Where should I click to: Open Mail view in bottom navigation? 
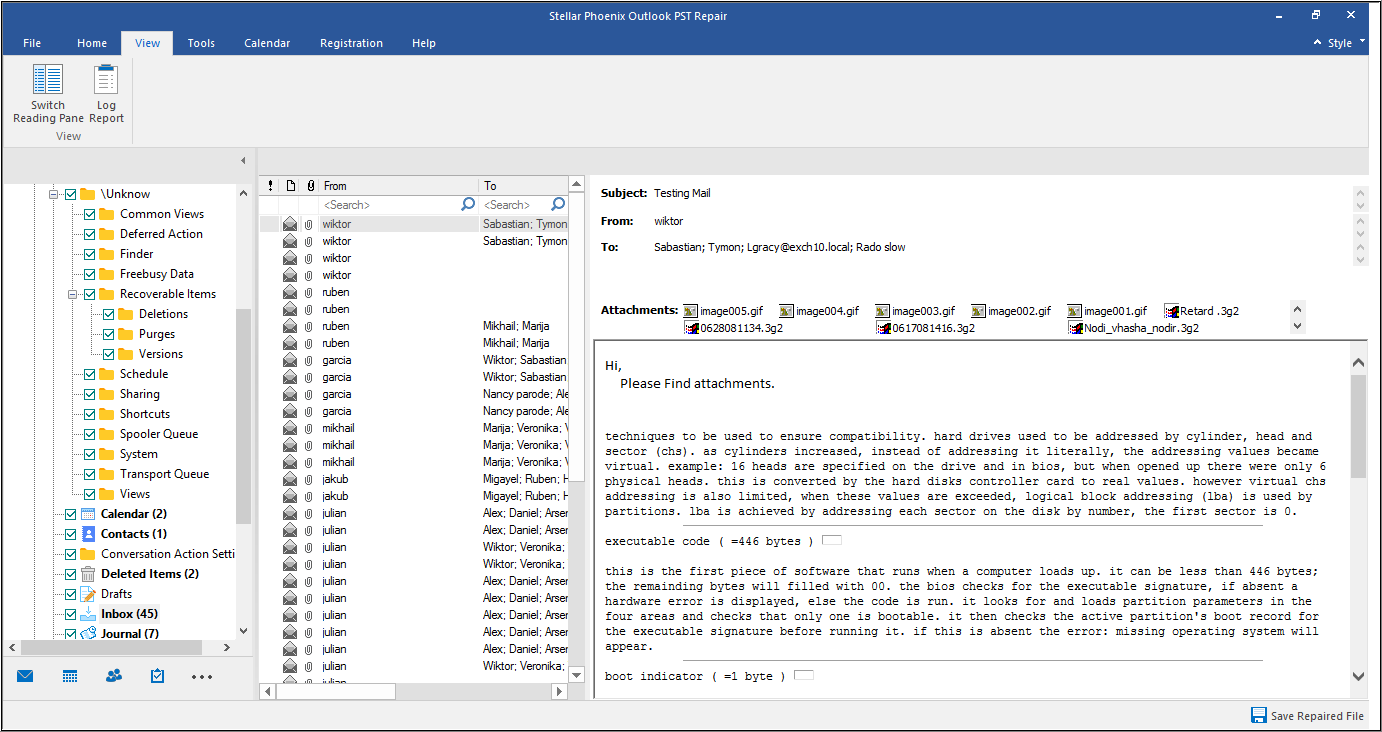25,676
